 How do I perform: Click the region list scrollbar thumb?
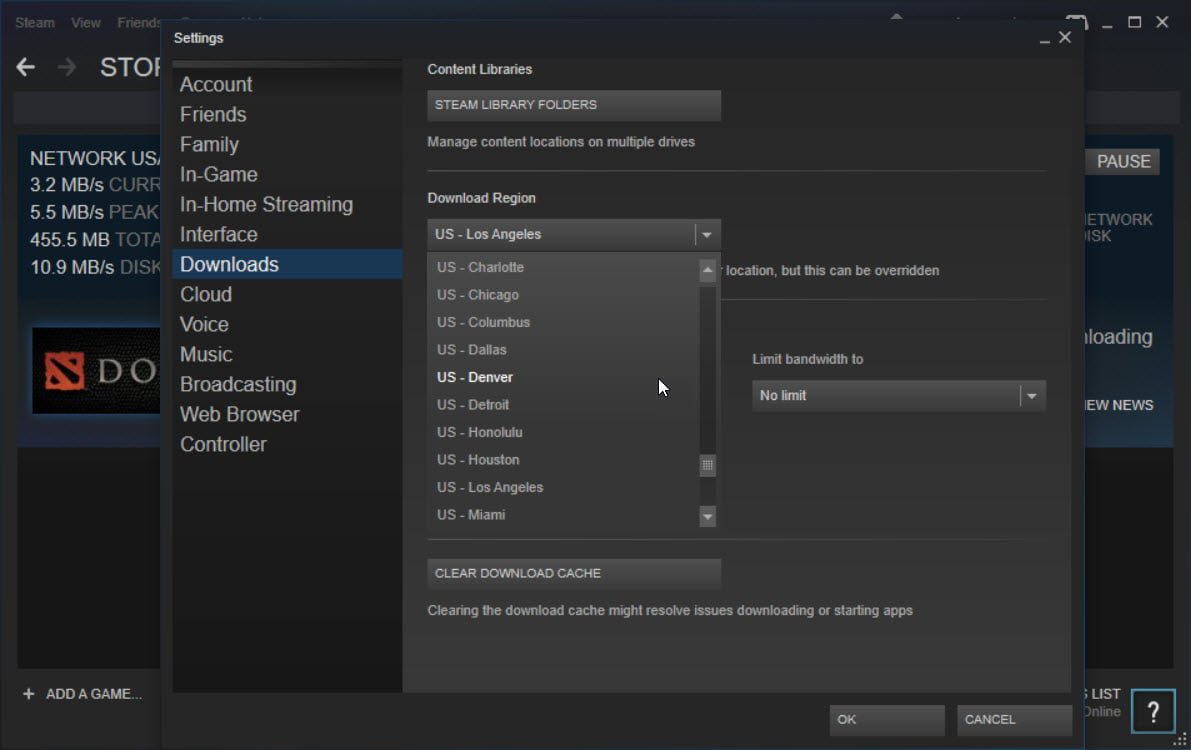click(x=707, y=465)
